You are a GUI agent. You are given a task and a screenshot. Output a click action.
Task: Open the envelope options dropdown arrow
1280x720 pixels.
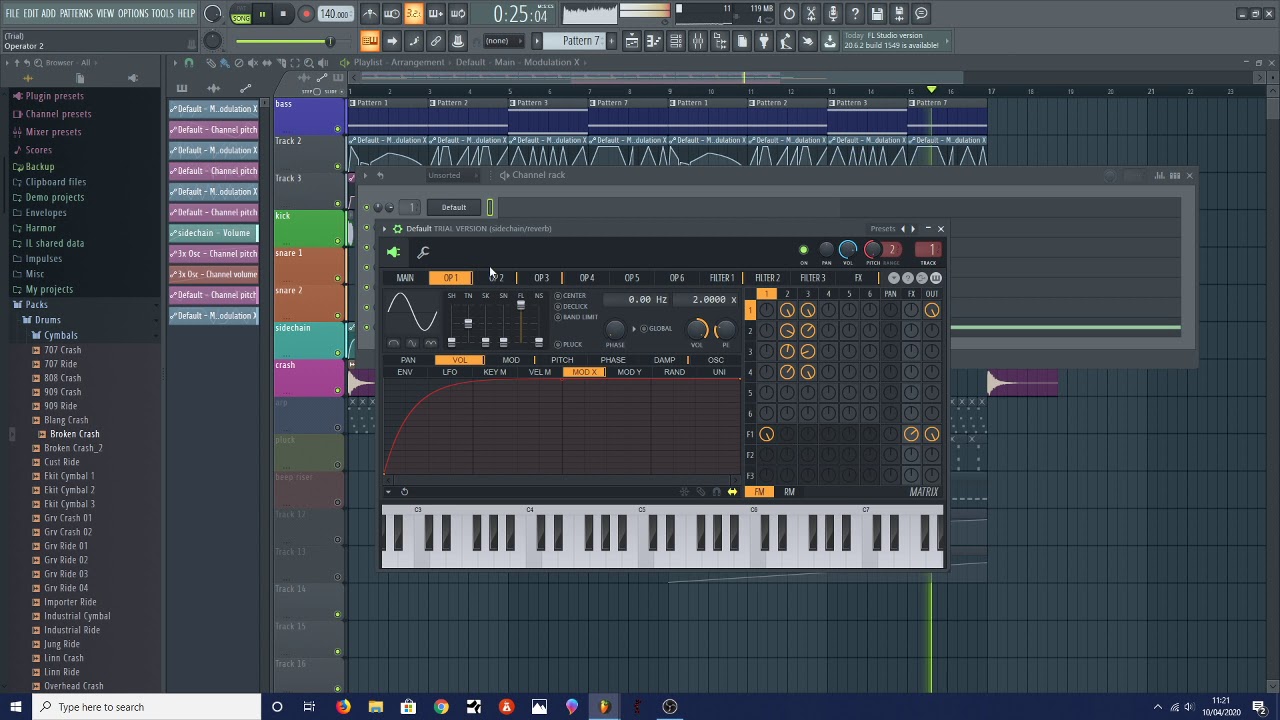click(x=388, y=492)
